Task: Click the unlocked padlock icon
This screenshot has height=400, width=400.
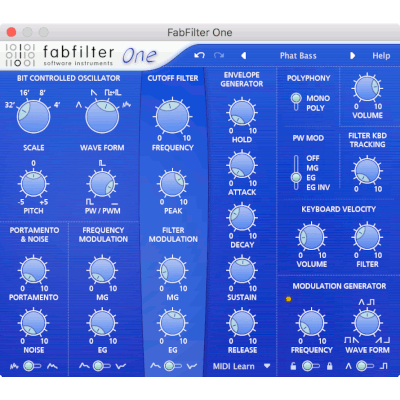Action: pyautogui.click(x=293, y=366)
